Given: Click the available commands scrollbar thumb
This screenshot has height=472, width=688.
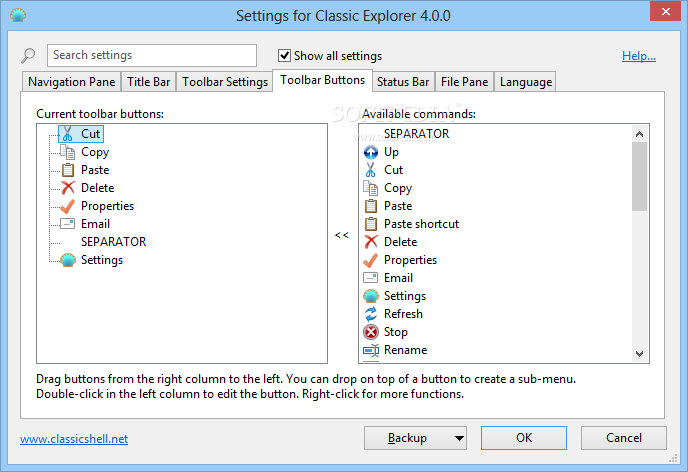Looking at the screenshot, I should 639,176.
